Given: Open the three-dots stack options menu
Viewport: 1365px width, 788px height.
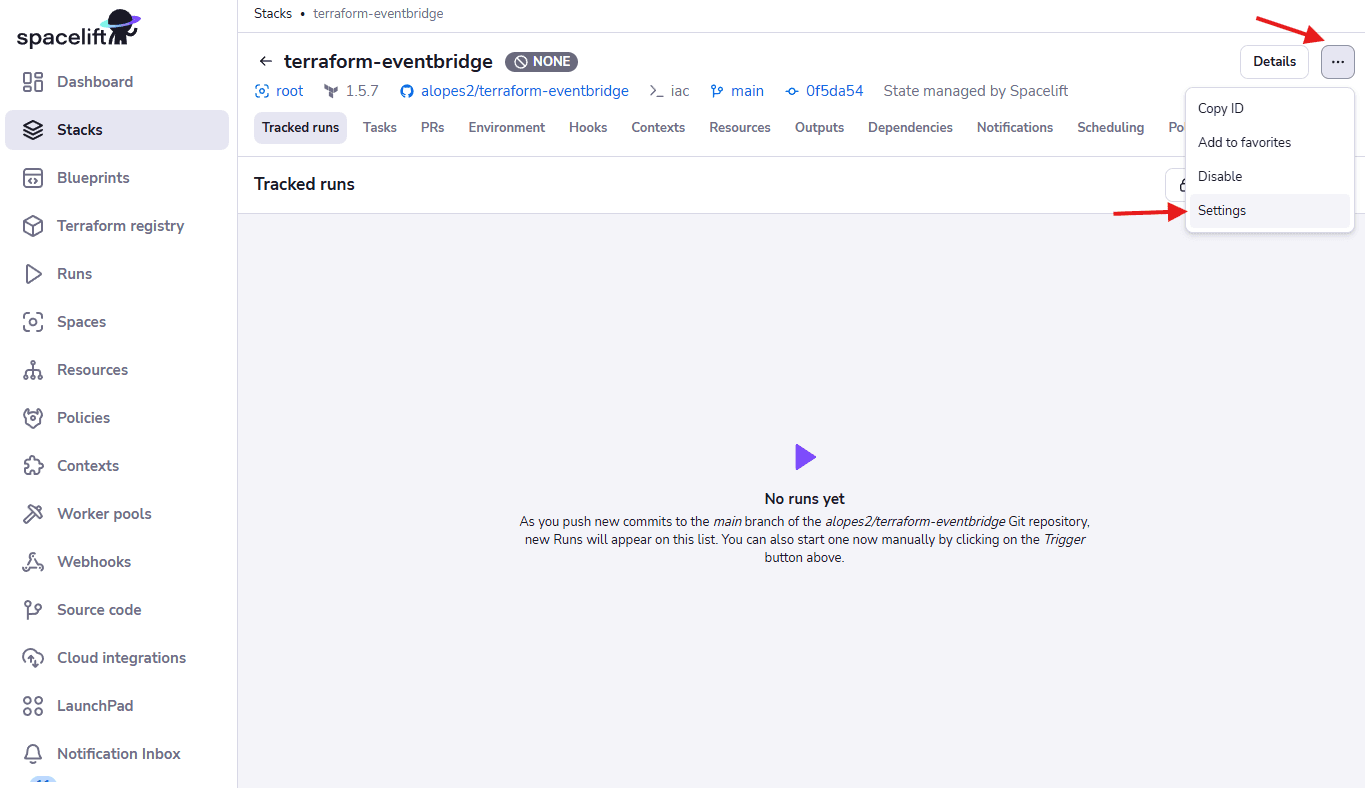Looking at the screenshot, I should 1338,62.
